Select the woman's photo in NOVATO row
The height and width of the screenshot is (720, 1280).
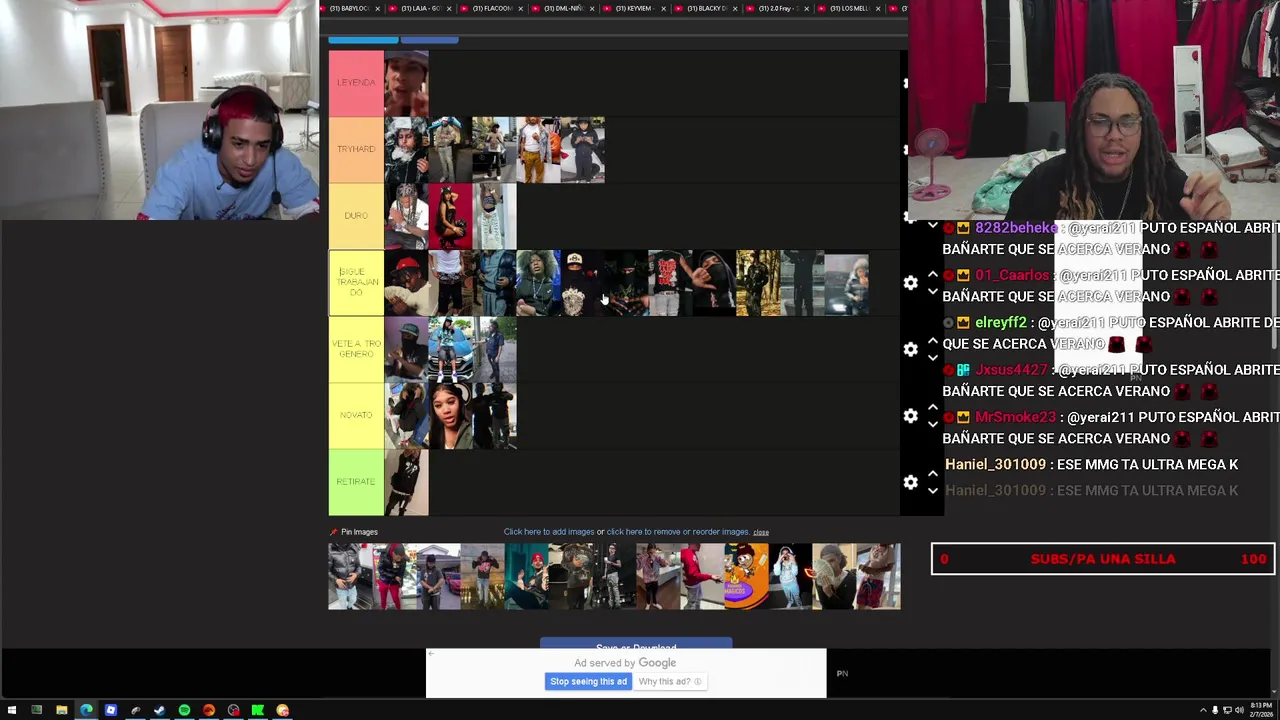[x=450, y=416]
